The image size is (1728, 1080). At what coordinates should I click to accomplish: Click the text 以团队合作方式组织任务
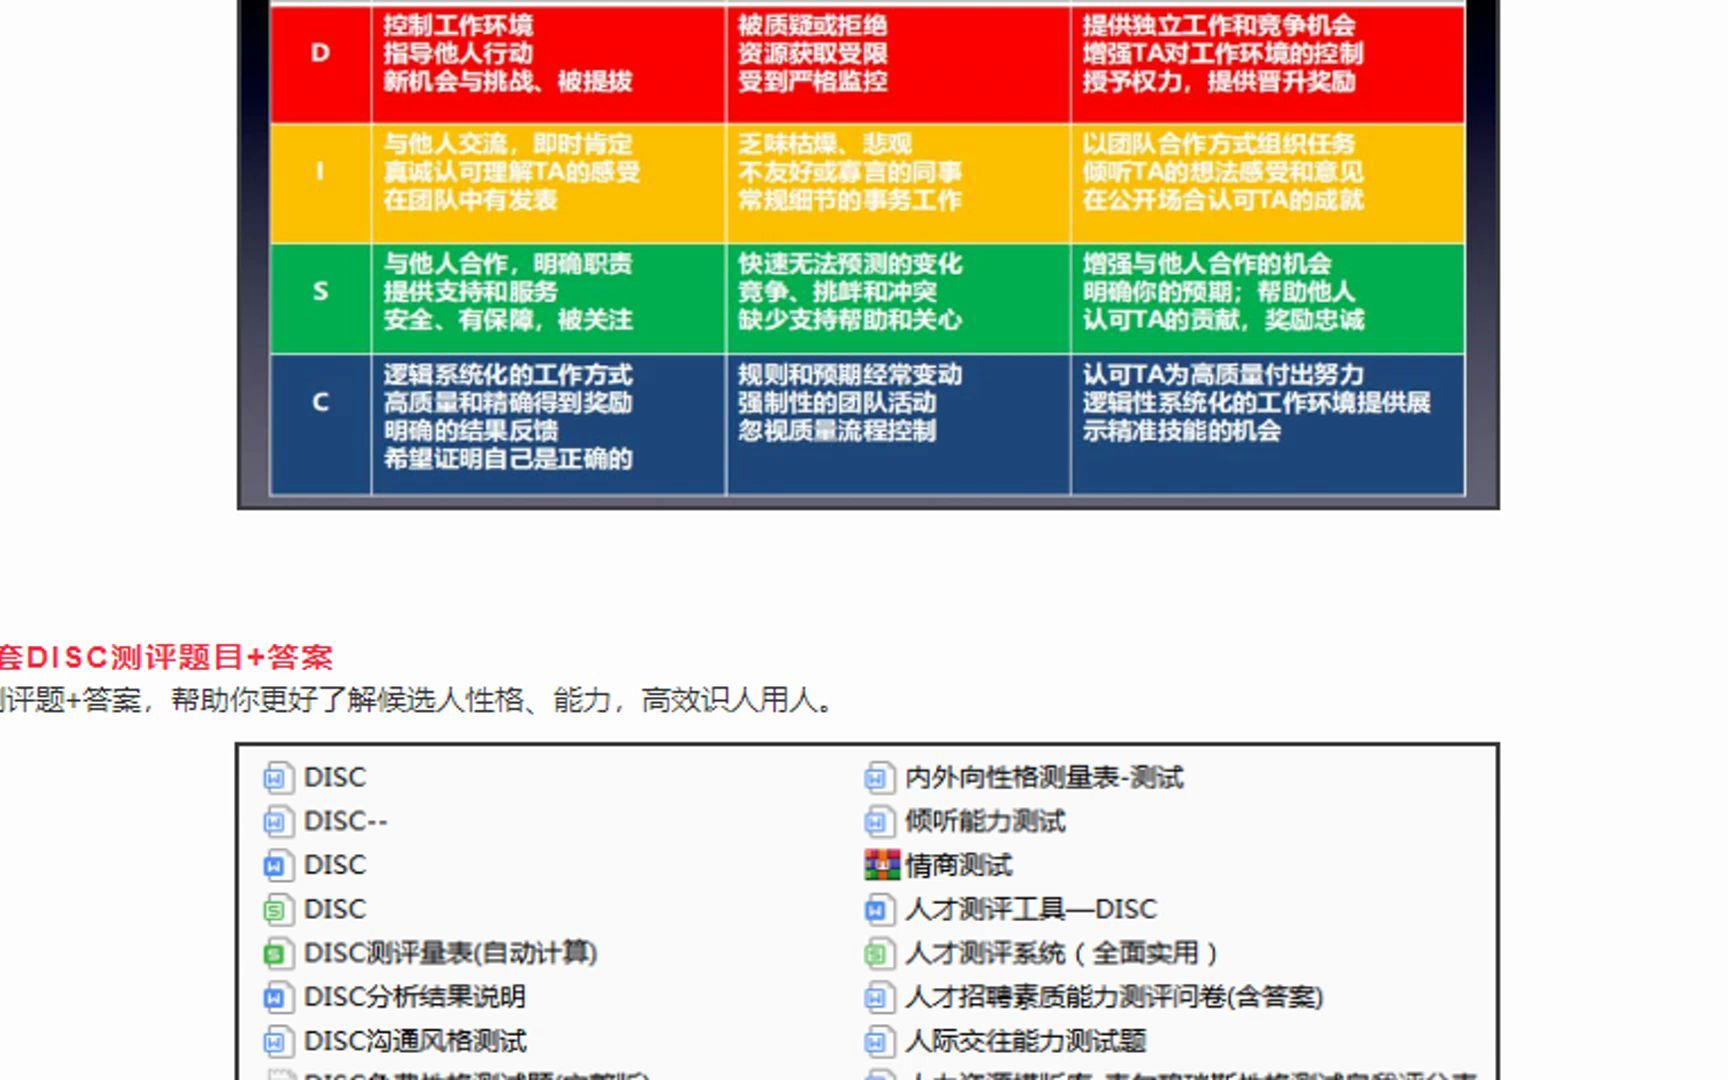[1218, 144]
